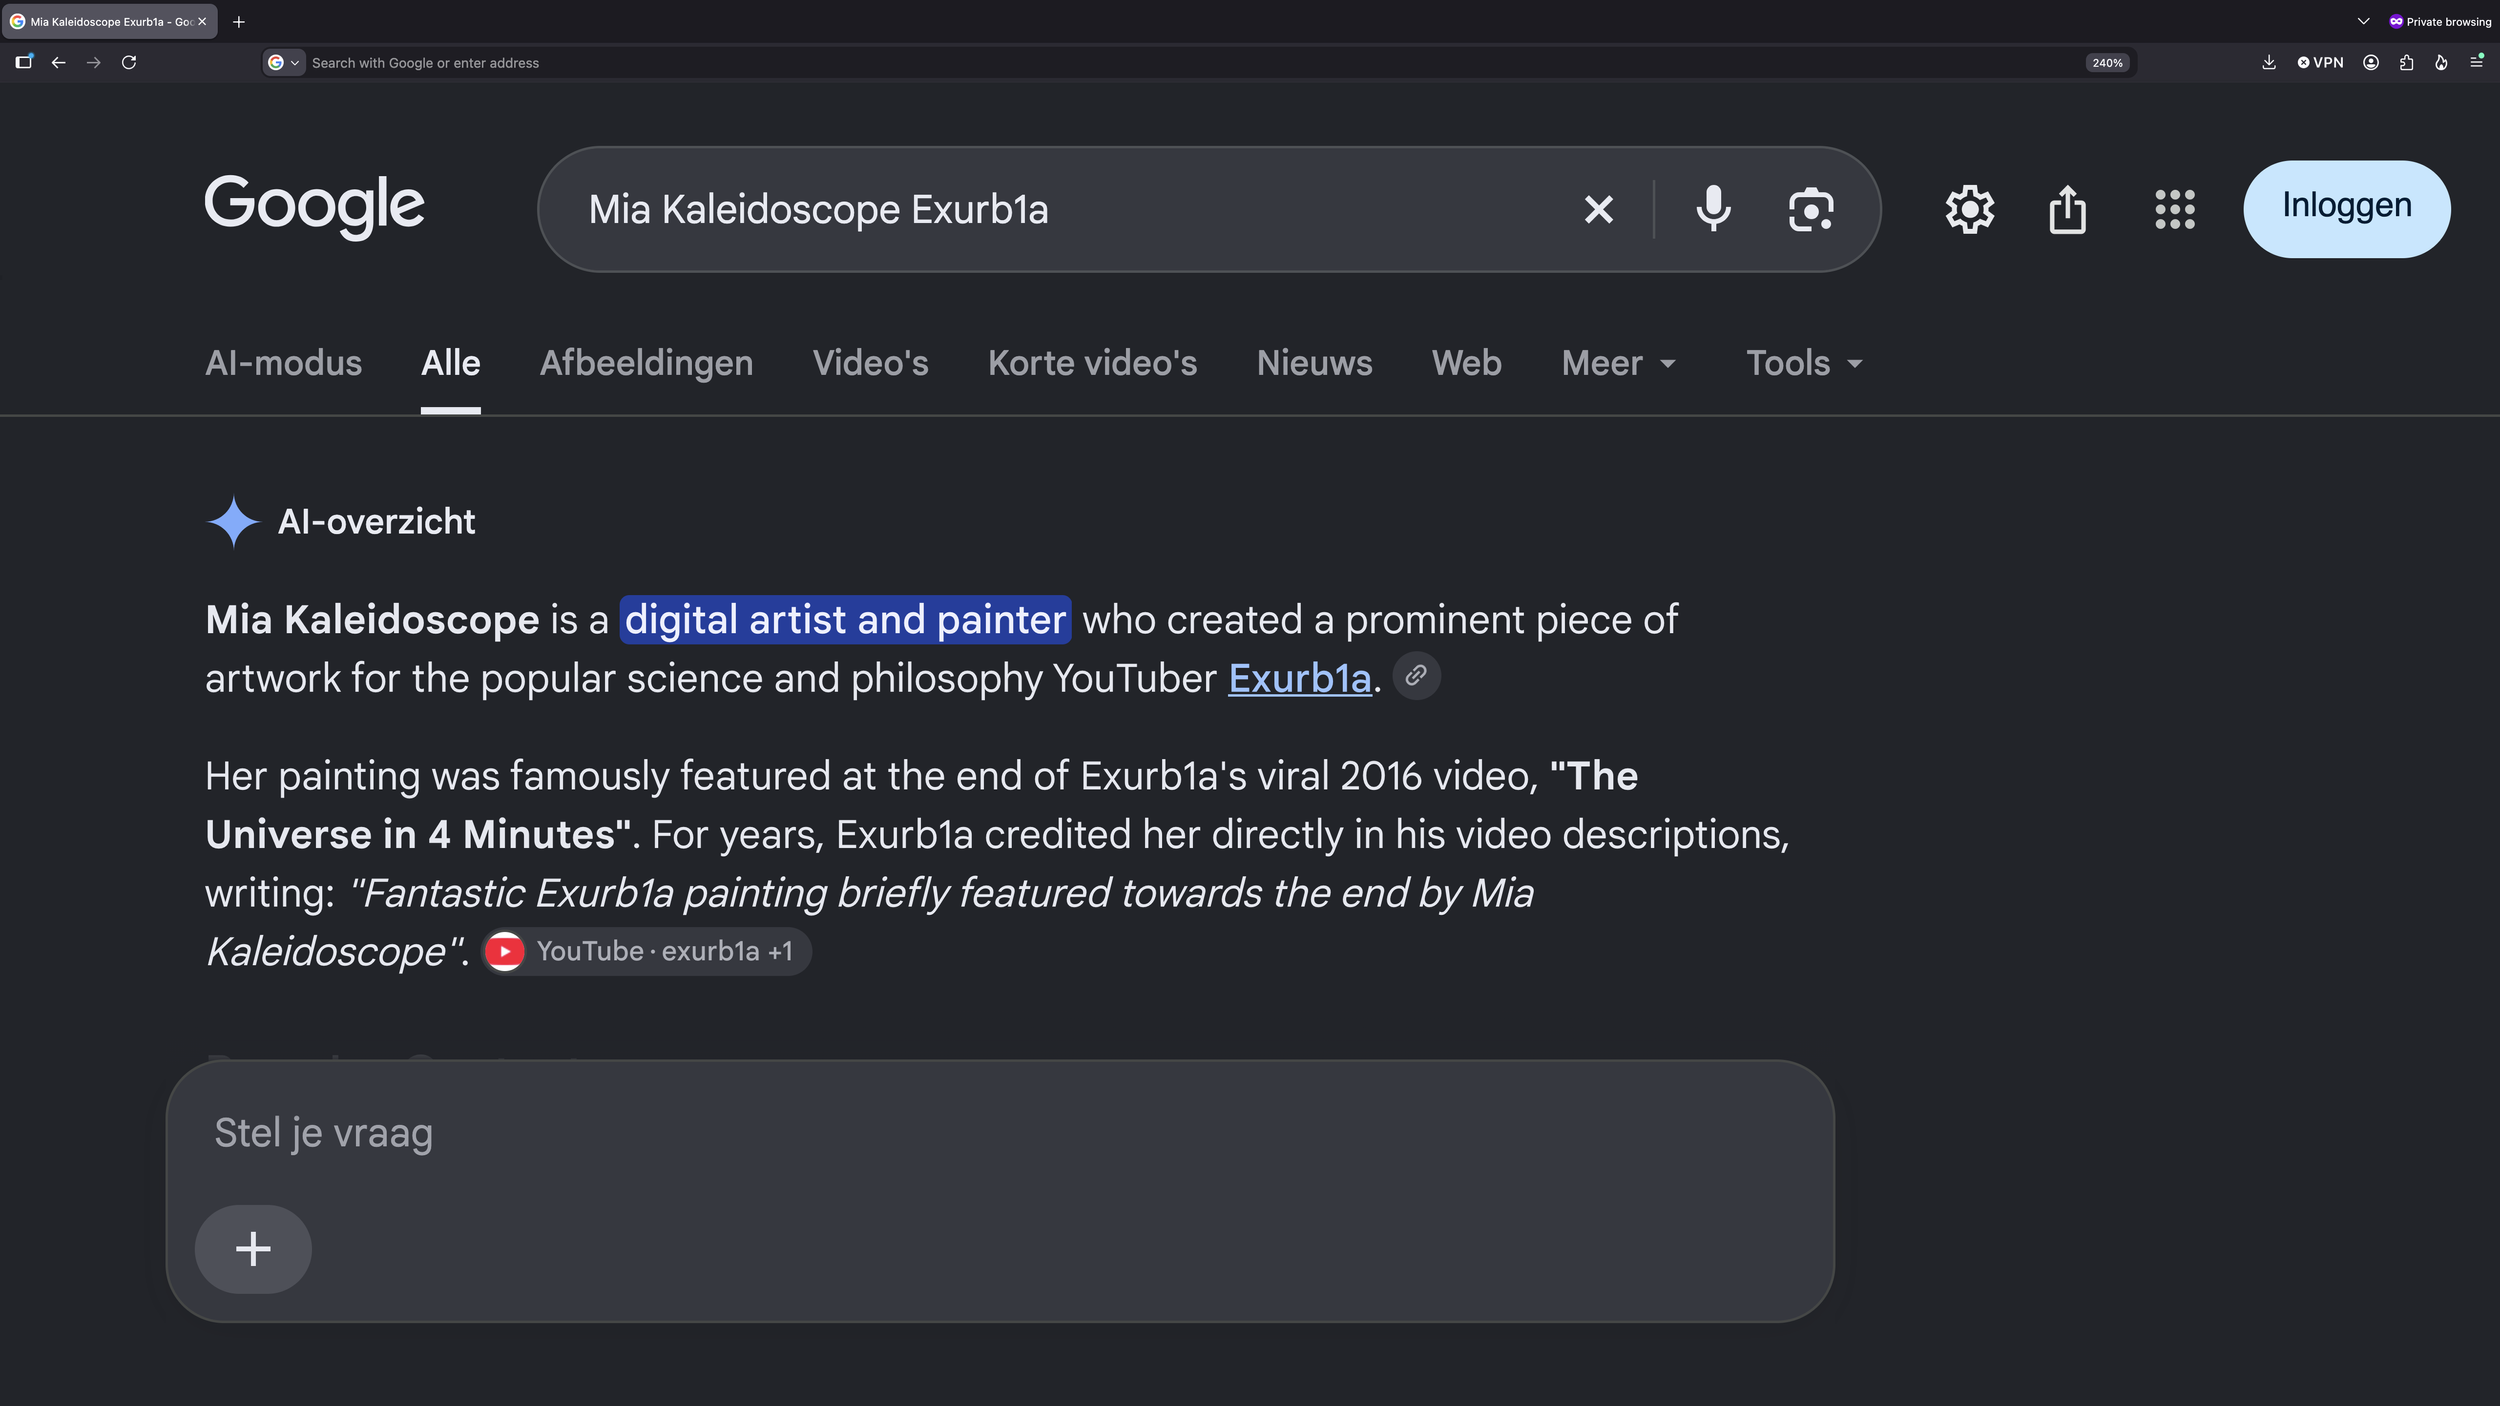Viewport: 2500px width, 1406px height.
Task: Open the YouTube exurb1a +1 source chip
Action: 646,951
